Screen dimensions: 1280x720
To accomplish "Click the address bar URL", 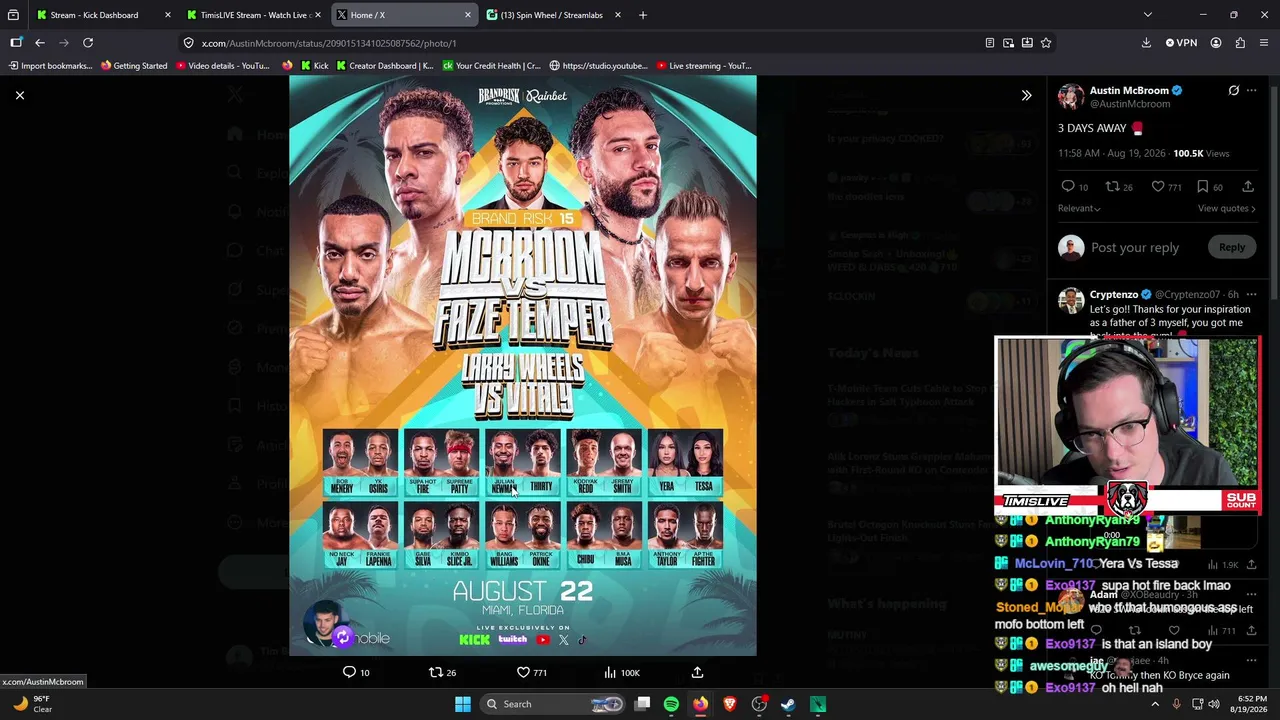I will (329, 43).
